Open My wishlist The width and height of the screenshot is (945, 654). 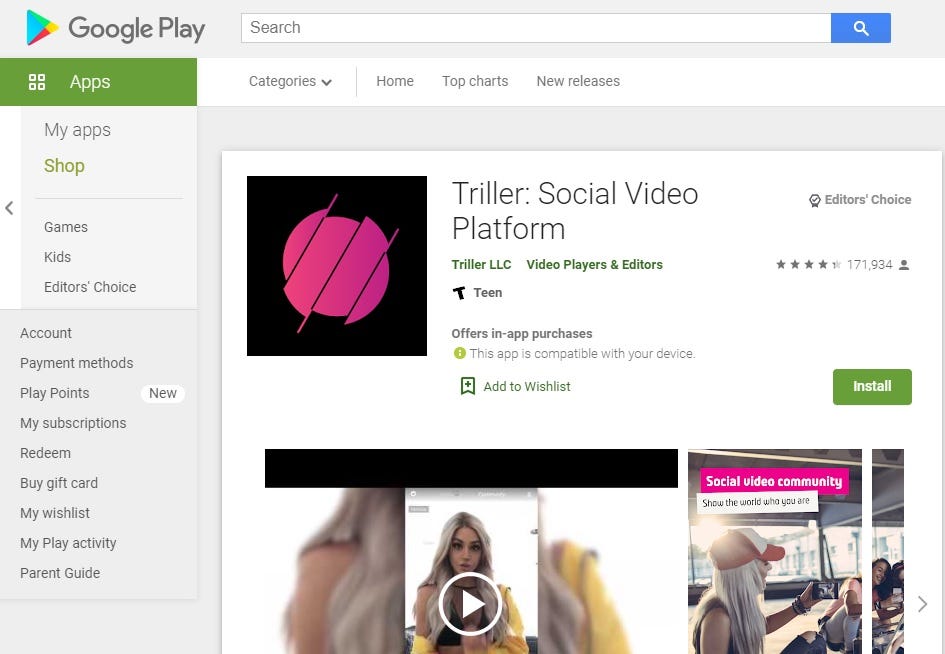click(x=55, y=514)
